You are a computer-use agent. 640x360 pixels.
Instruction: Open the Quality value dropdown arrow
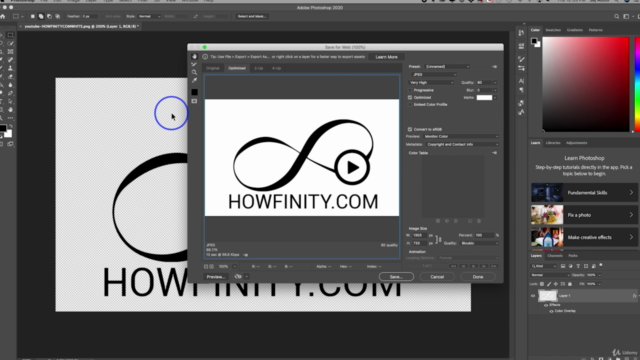pos(495,82)
